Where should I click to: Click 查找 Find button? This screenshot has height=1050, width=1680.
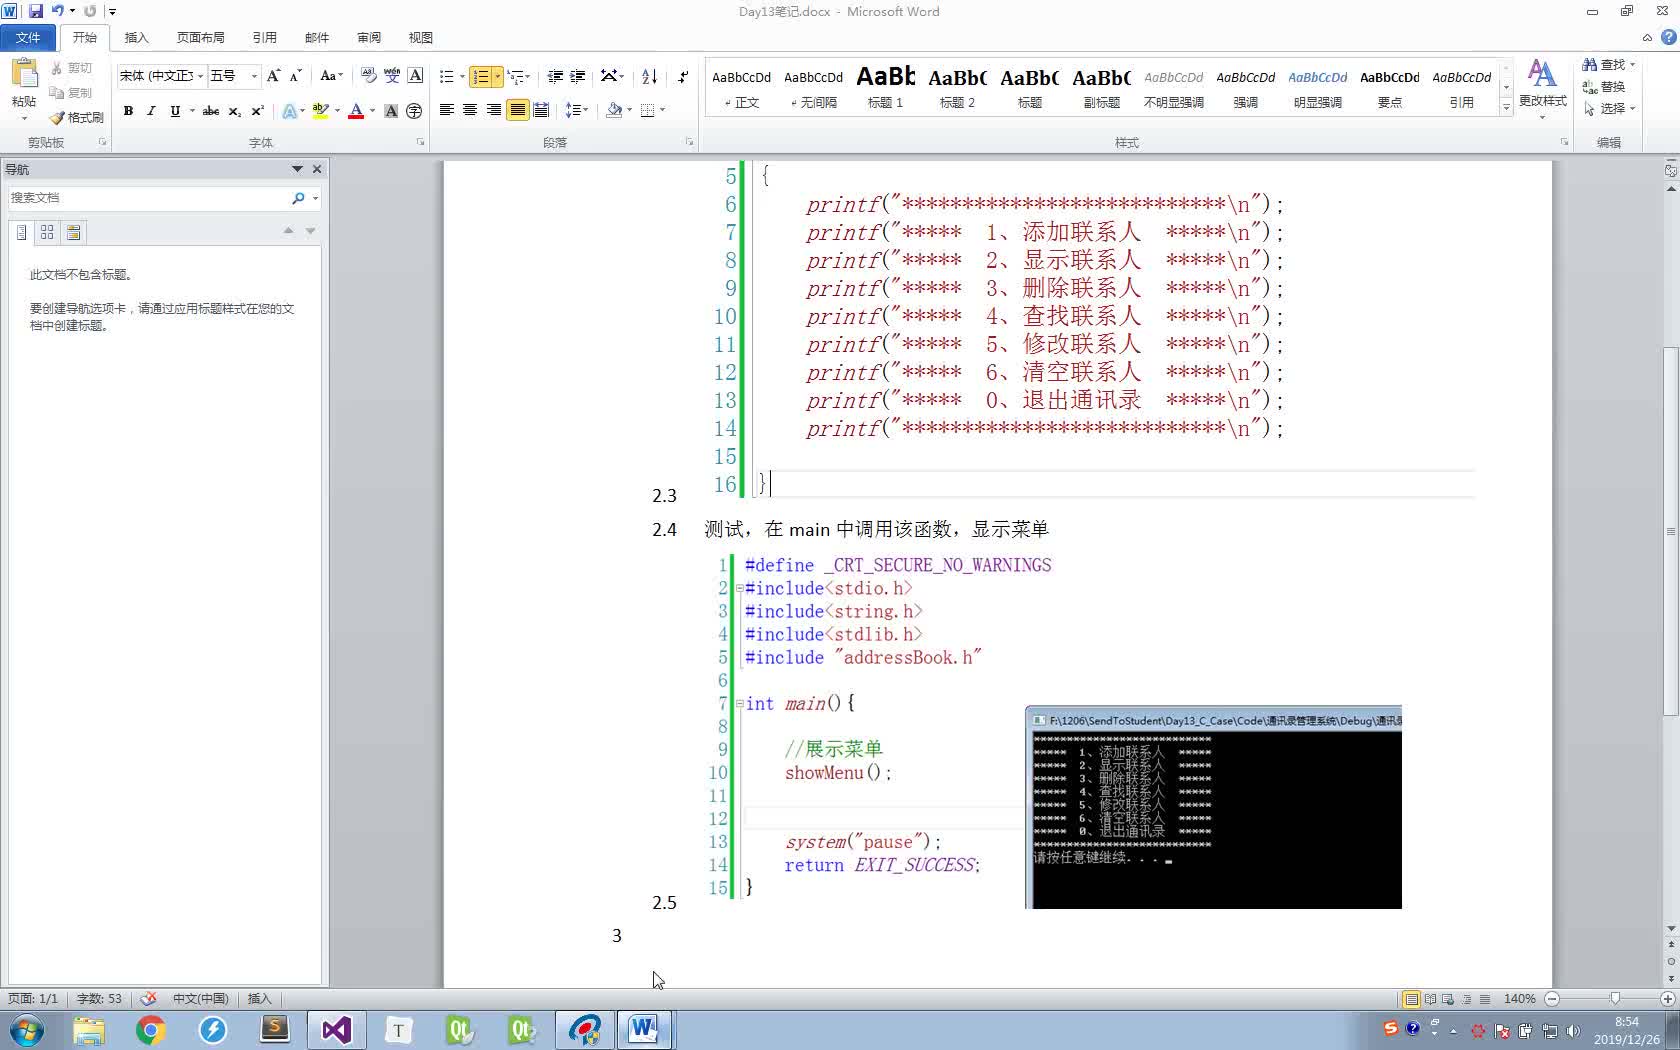point(1607,64)
